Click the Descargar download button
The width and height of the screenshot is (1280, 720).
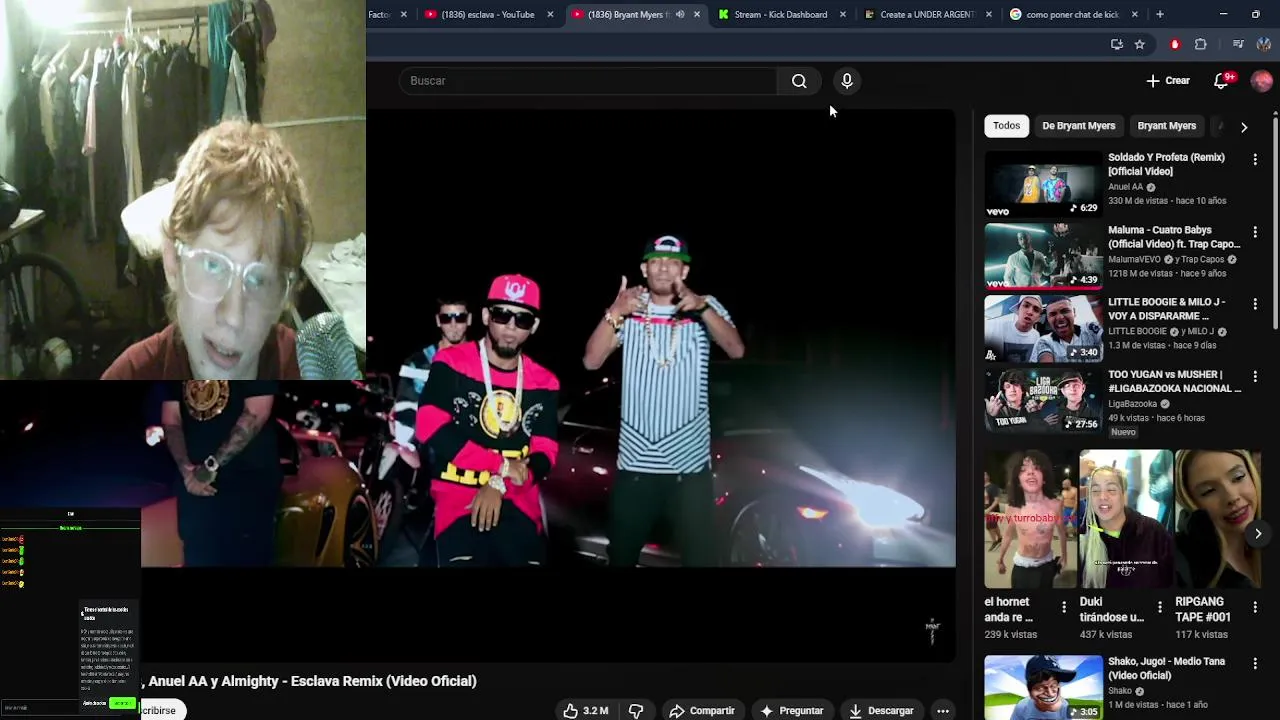click(x=881, y=710)
